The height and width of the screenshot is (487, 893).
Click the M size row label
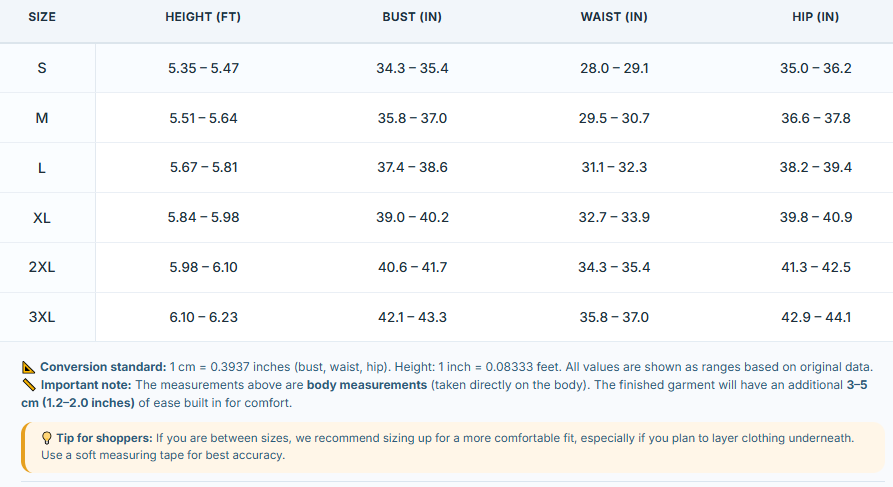(42, 118)
